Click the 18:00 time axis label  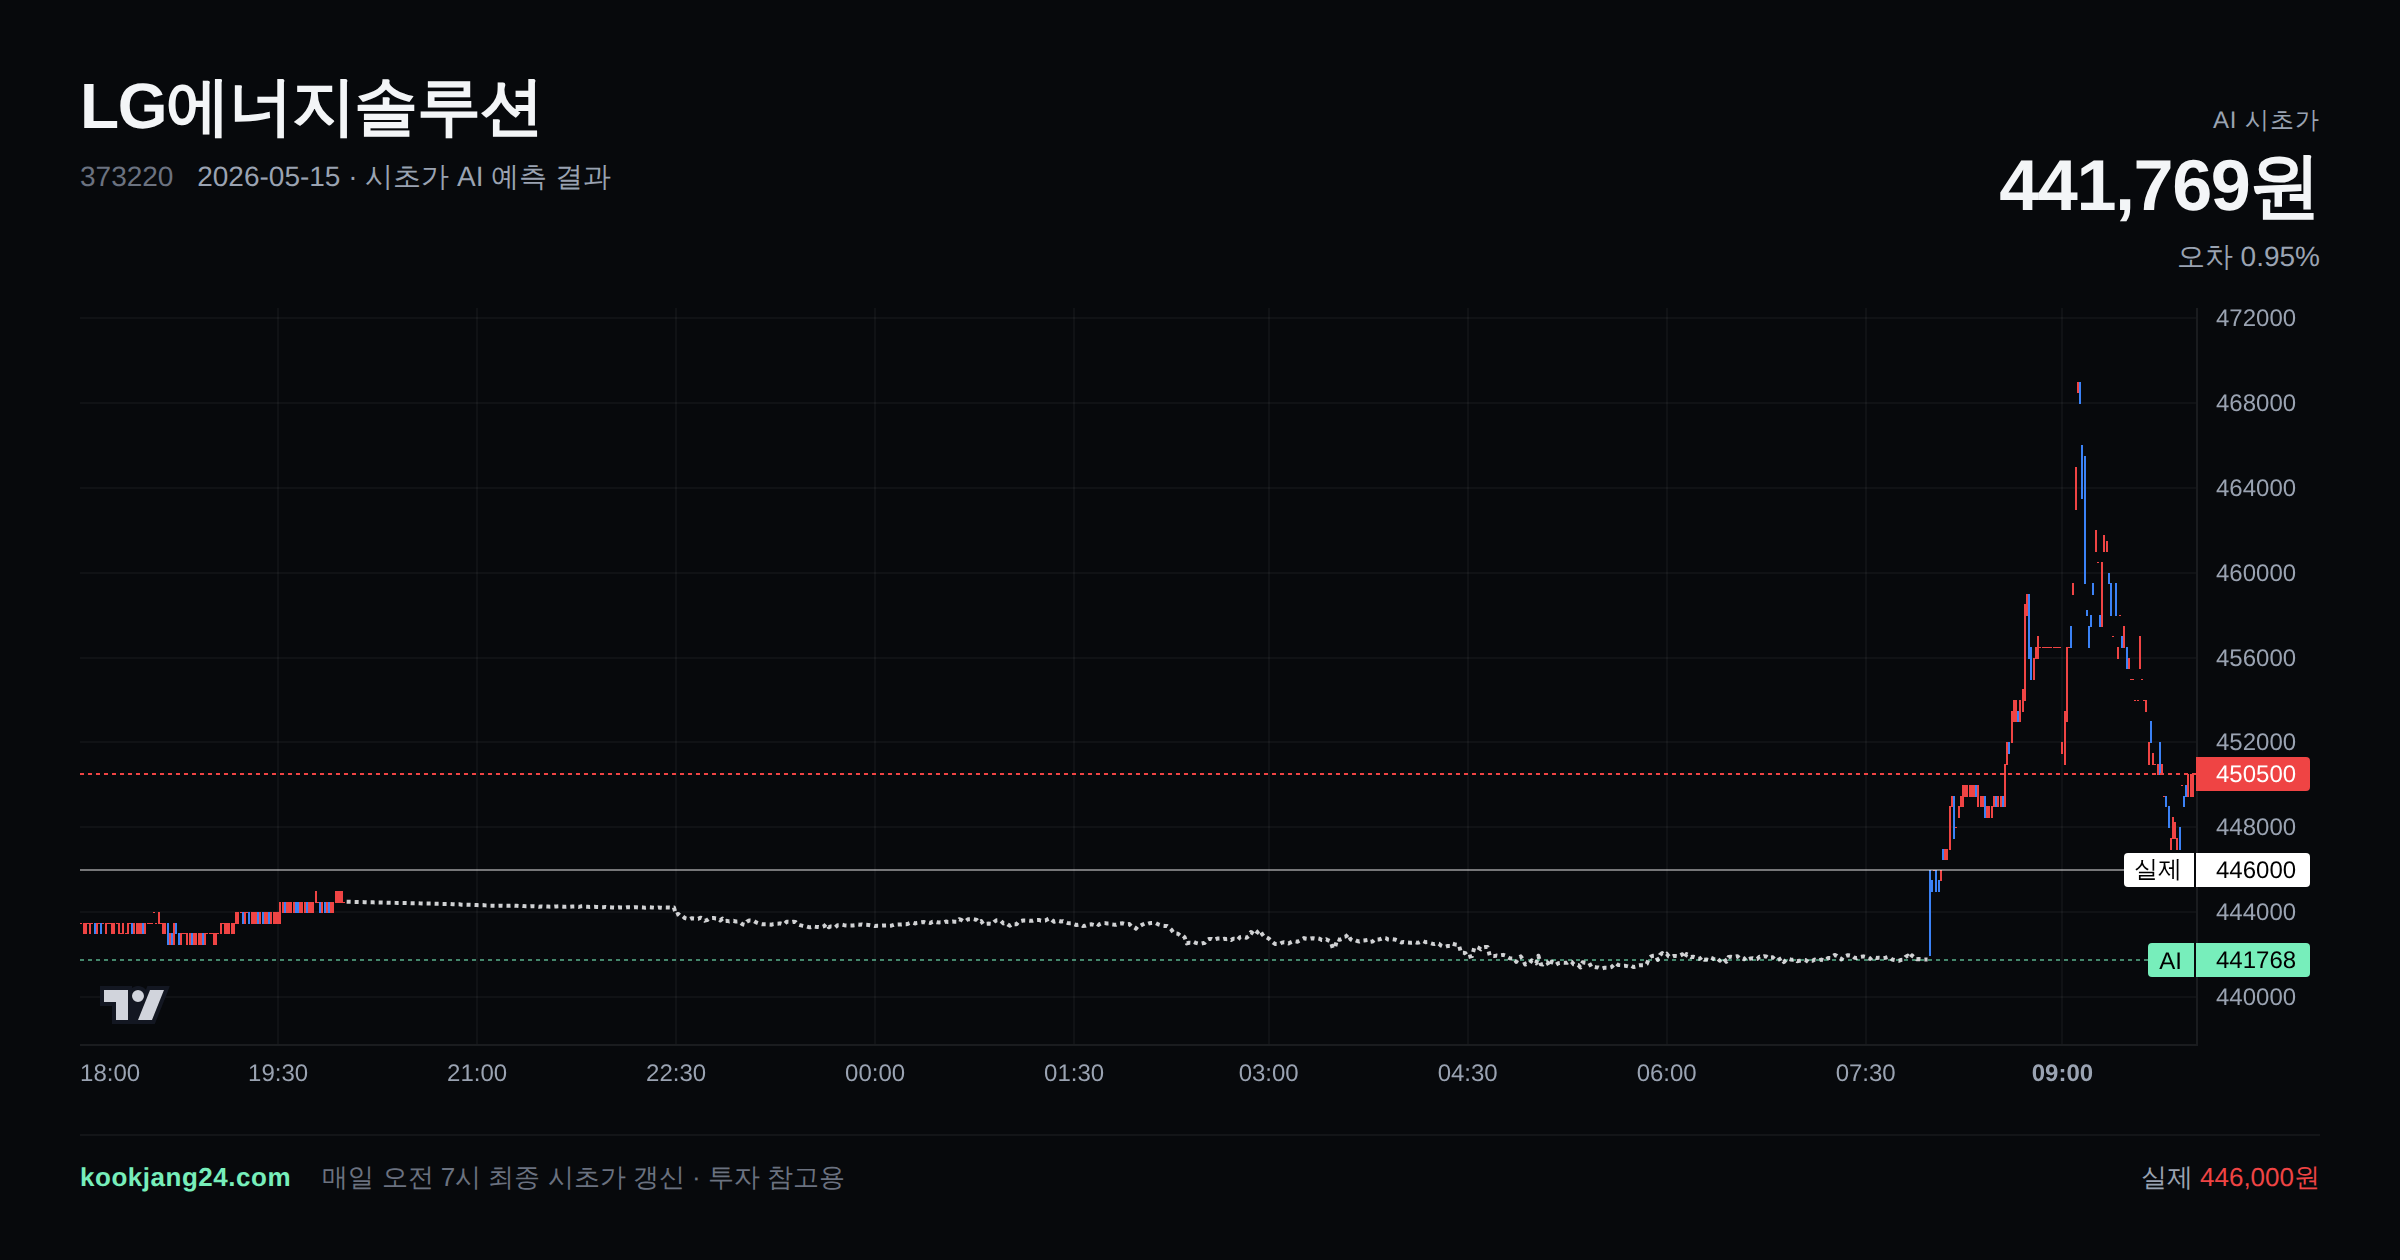[x=110, y=1073]
